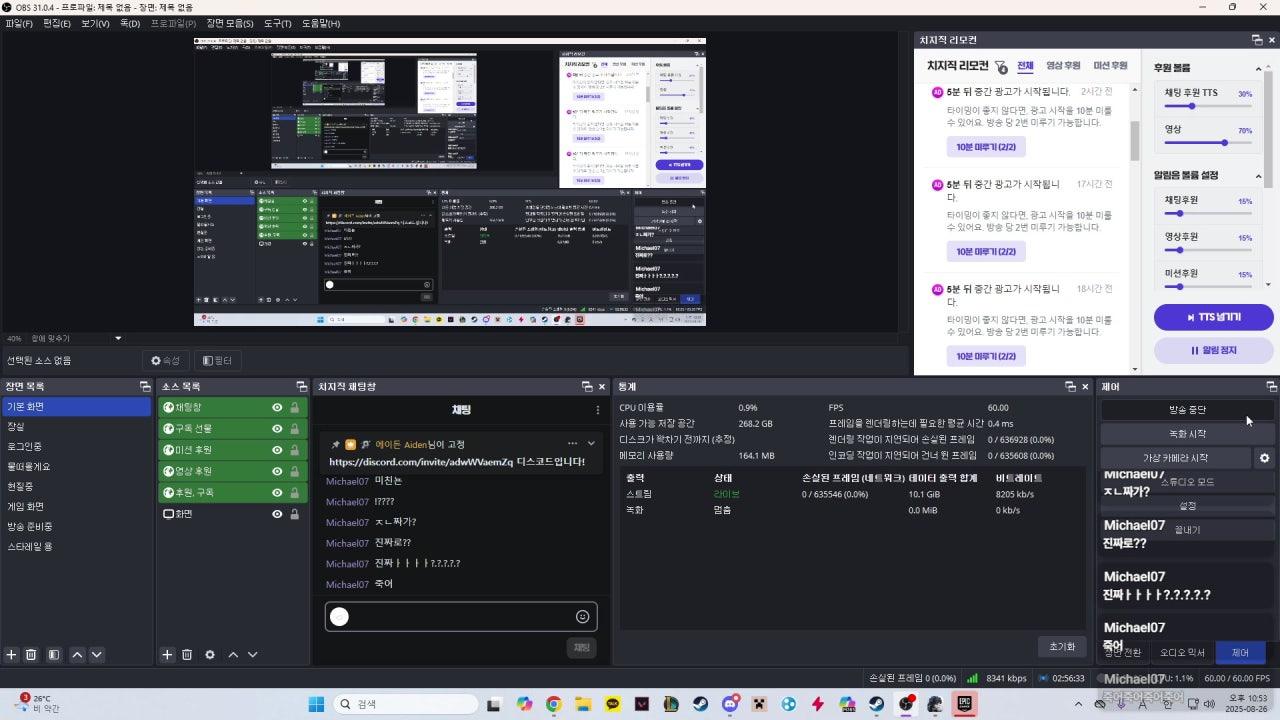Open Discord from the taskbar
The image size is (1280, 720).
click(730, 704)
